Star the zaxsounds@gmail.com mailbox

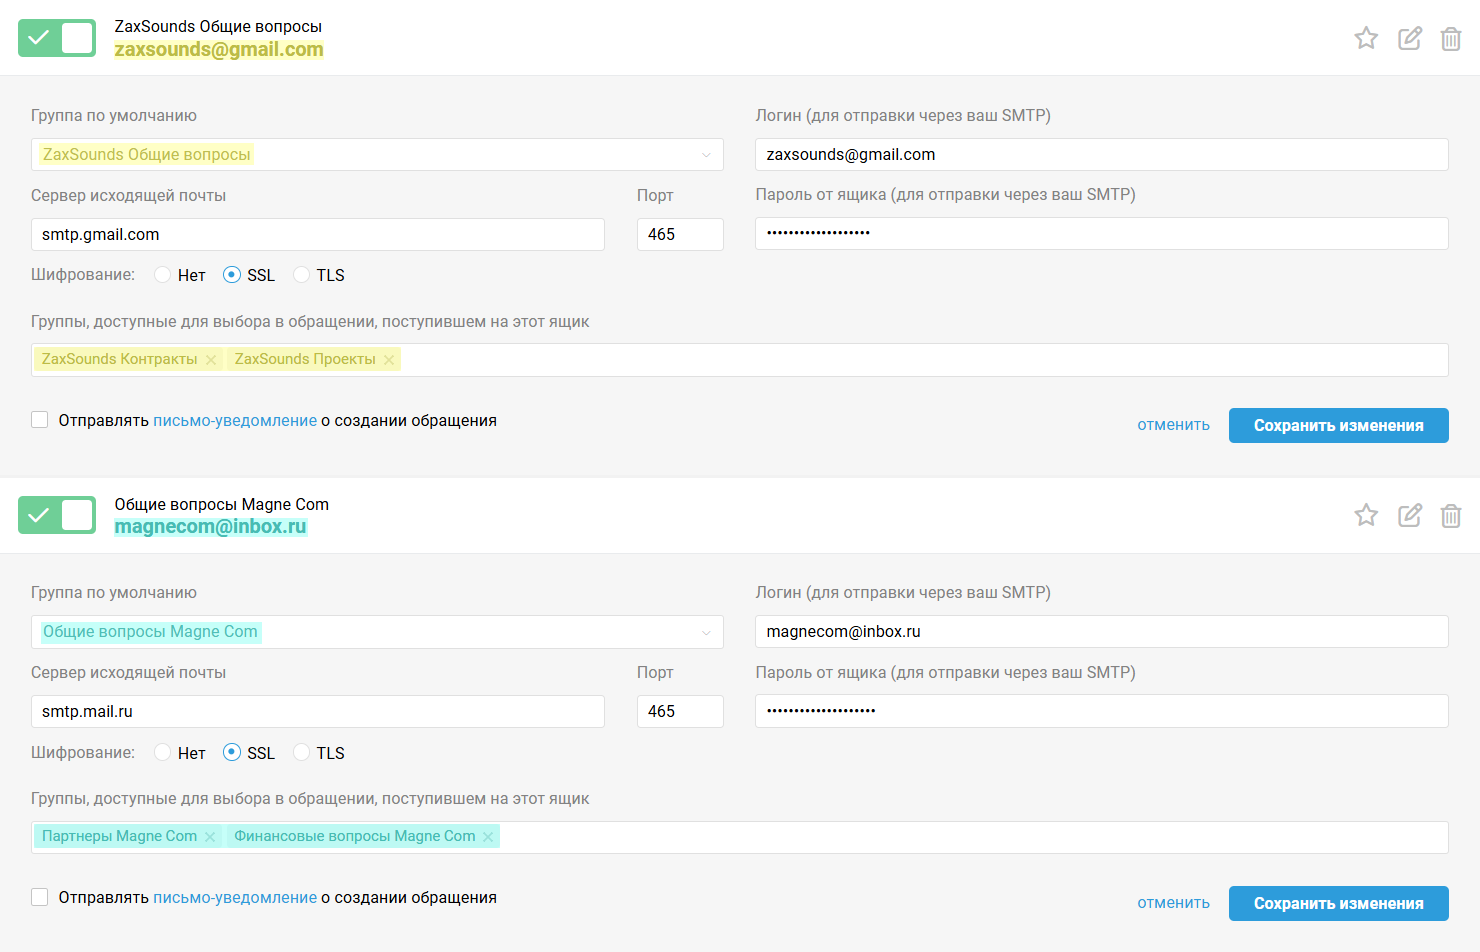tap(1366, 38)
